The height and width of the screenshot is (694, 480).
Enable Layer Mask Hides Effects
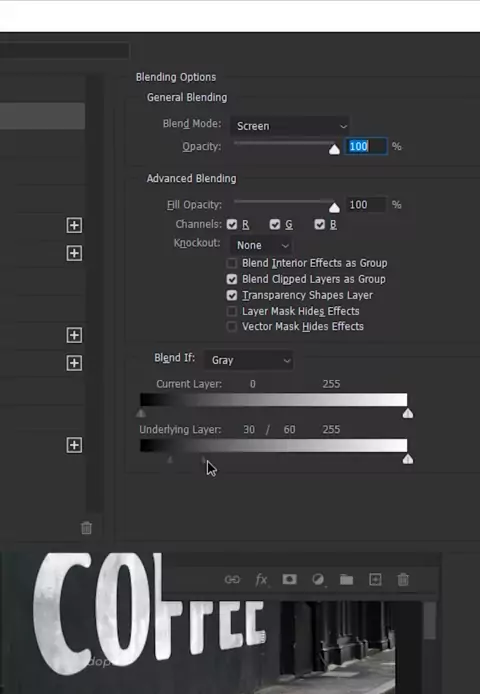(231, 311)
